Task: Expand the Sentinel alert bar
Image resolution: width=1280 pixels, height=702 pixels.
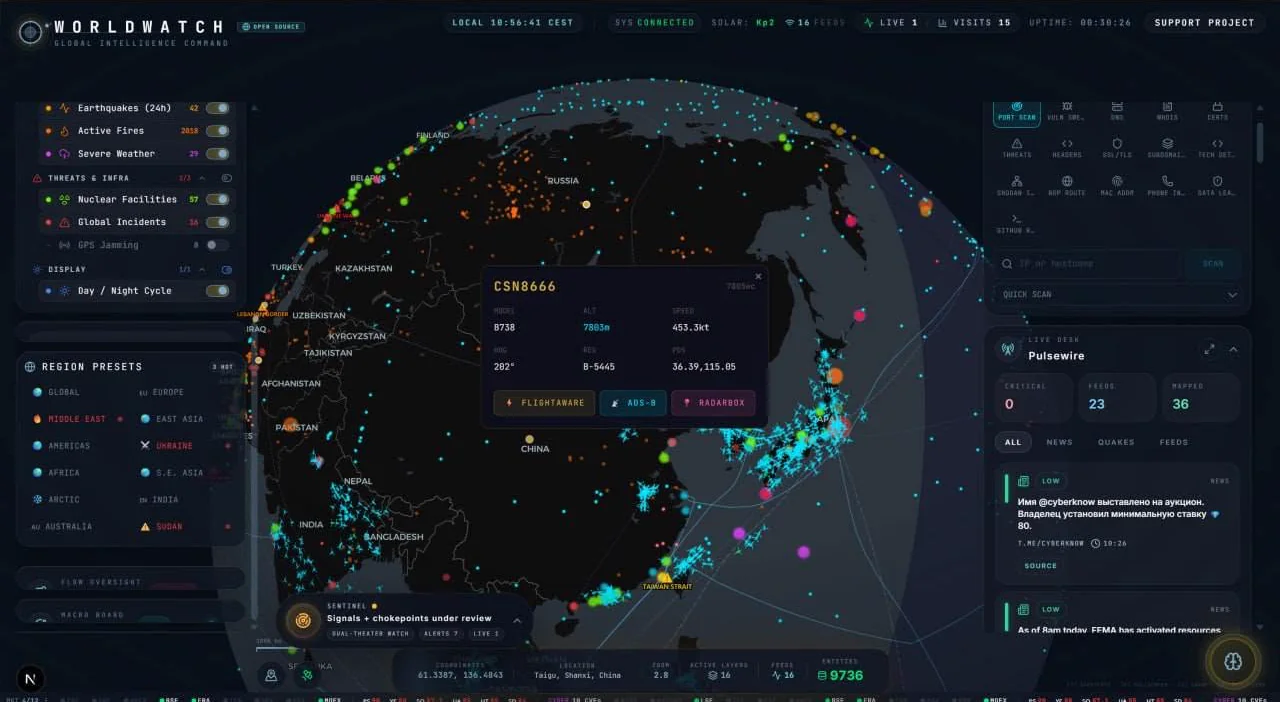Action: [517, 621]
